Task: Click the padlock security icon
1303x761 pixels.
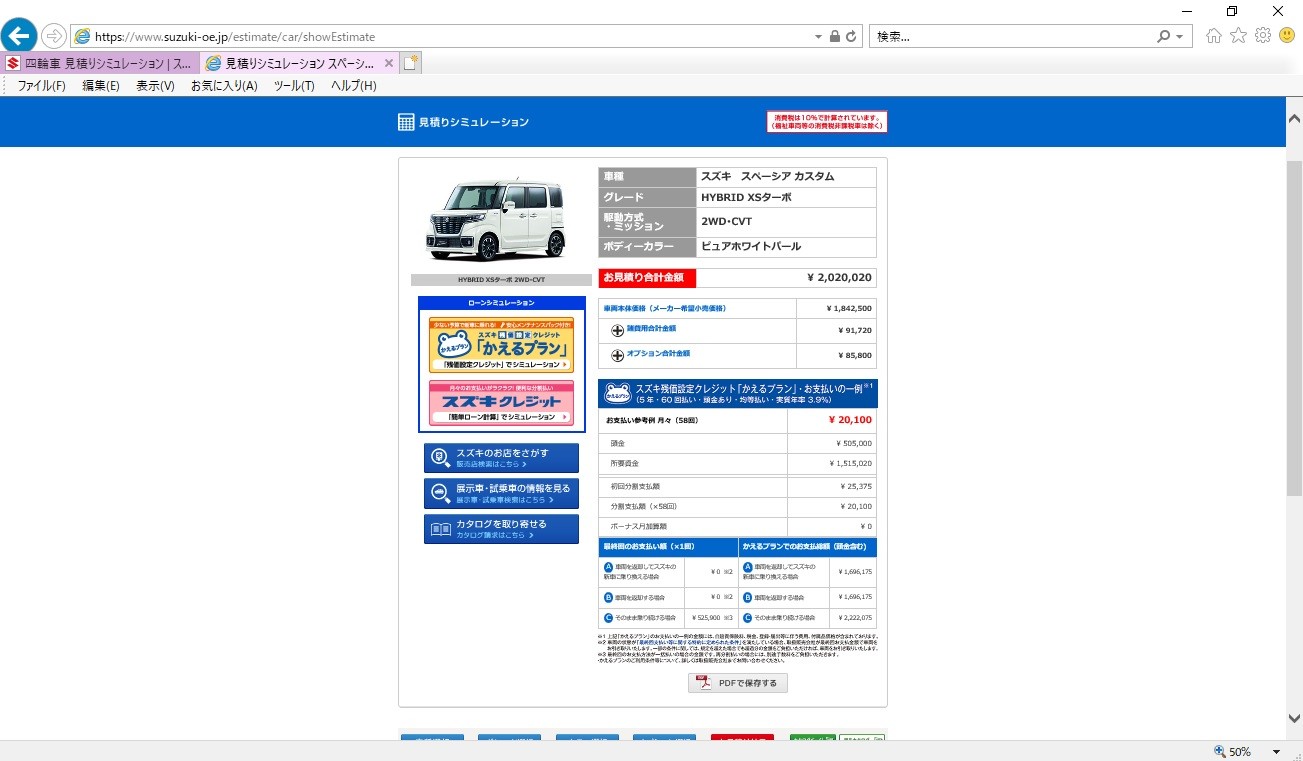Action: 835,36
